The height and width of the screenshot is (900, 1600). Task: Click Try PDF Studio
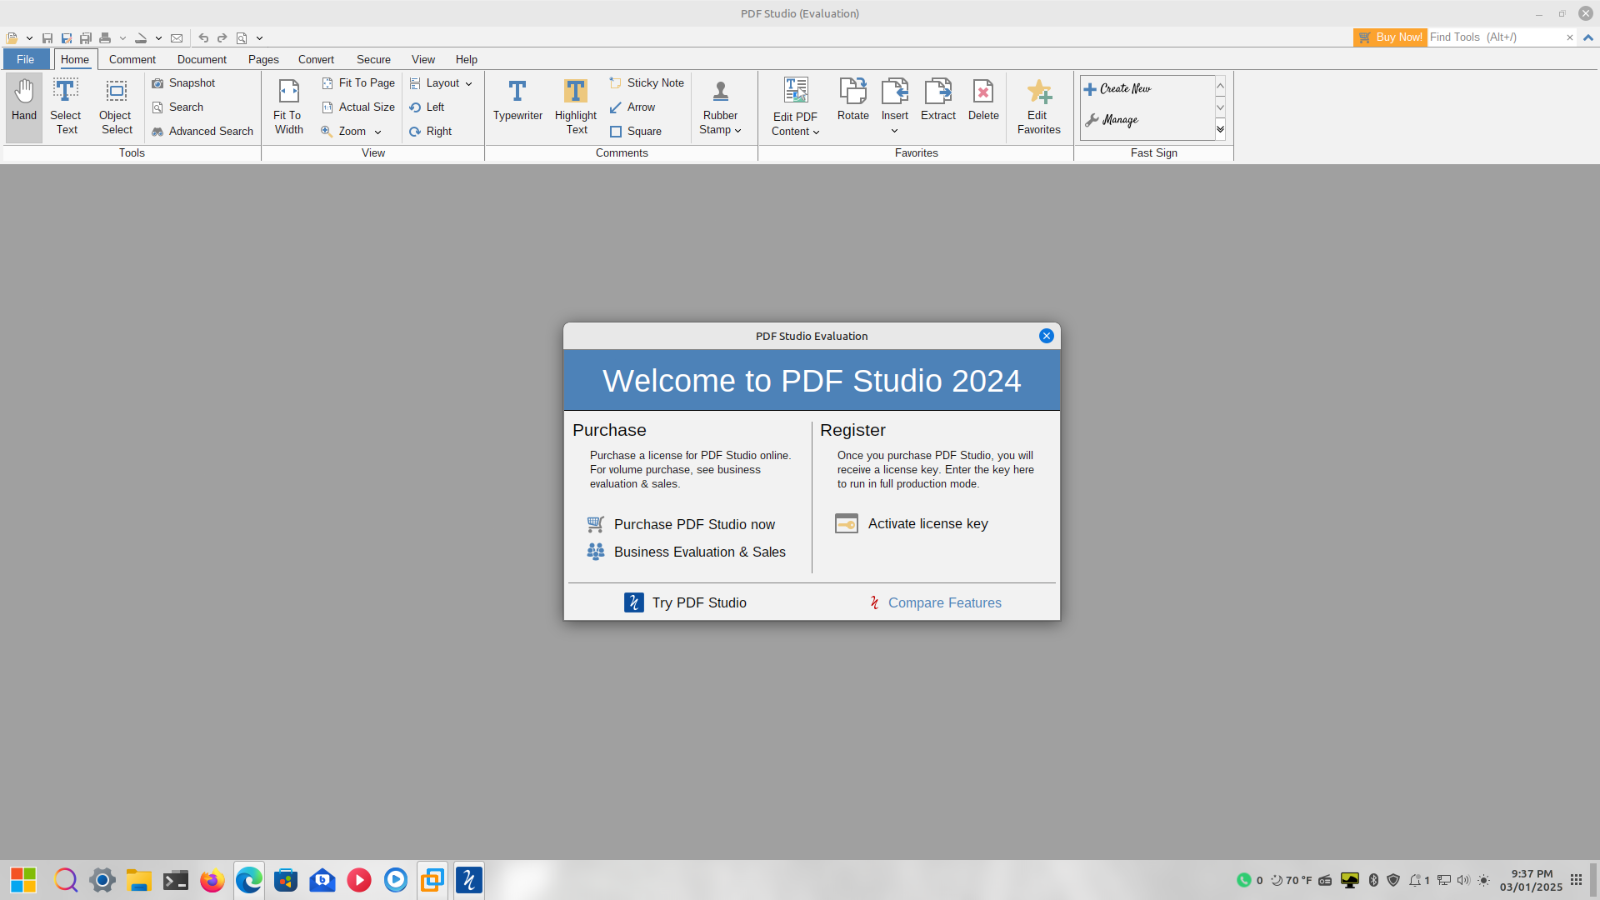(686, 603)
